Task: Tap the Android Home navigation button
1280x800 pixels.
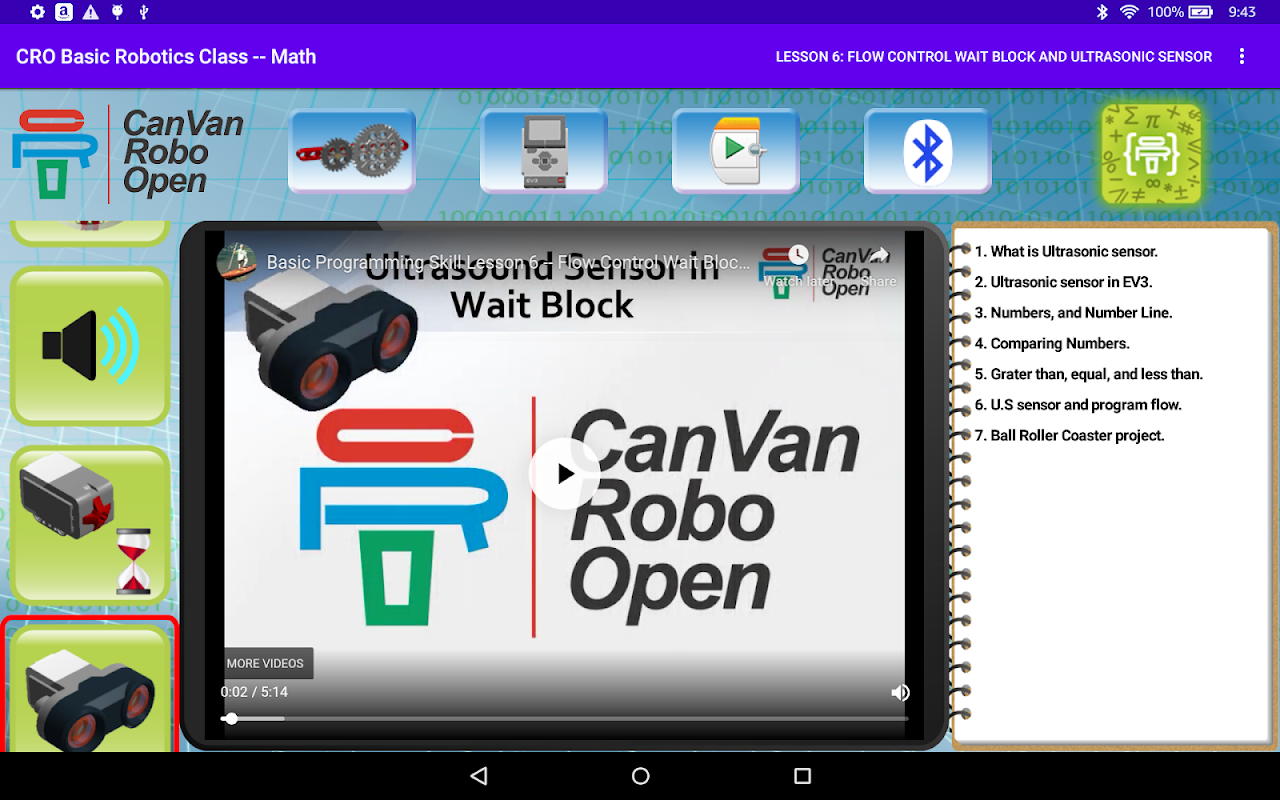Action: tap(640, 776)
